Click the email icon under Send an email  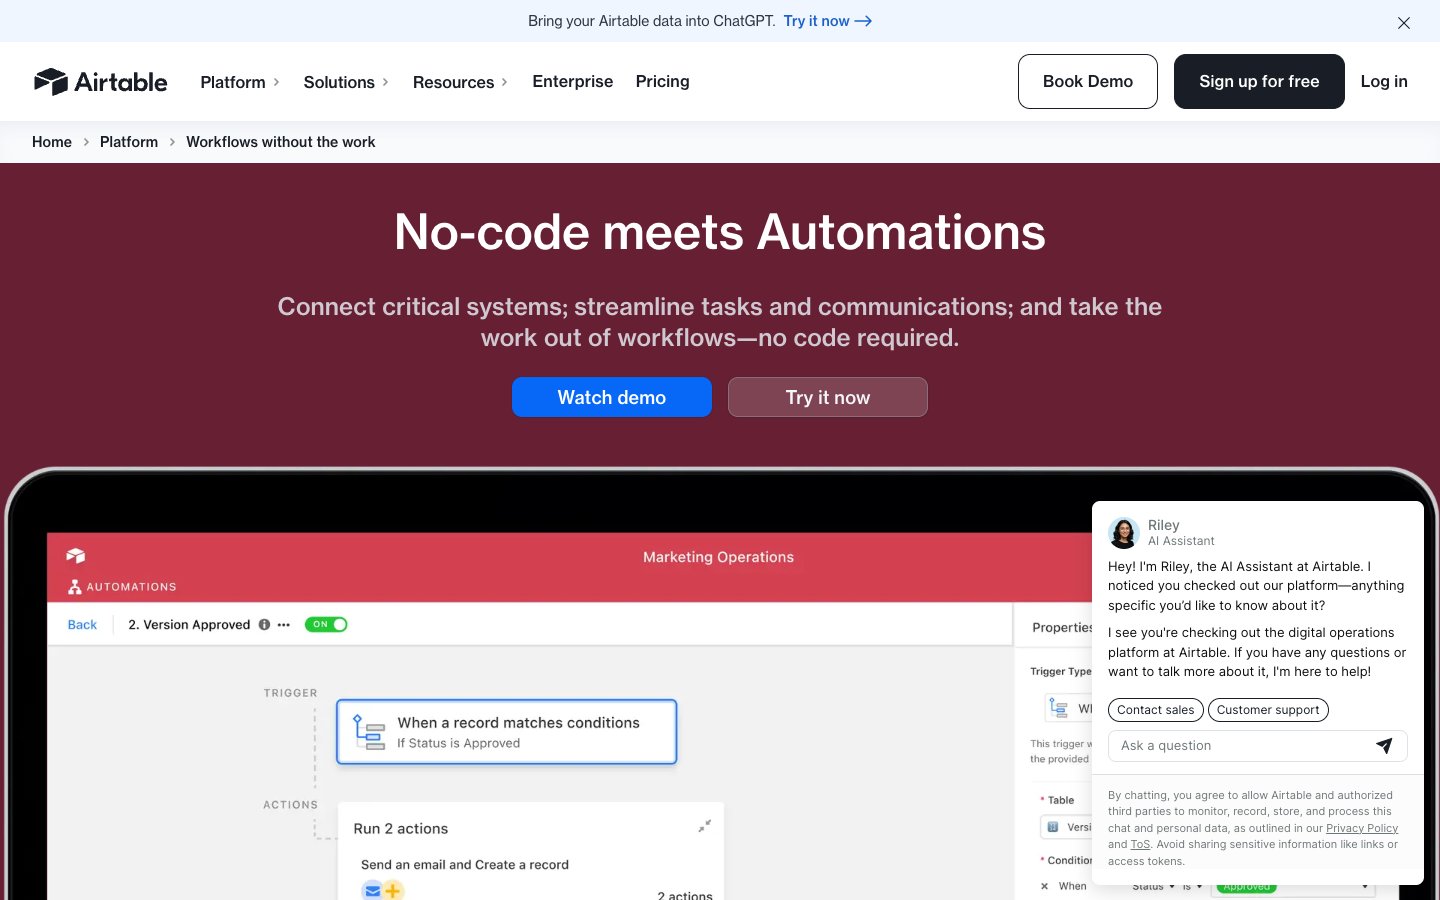pos(372,890)
